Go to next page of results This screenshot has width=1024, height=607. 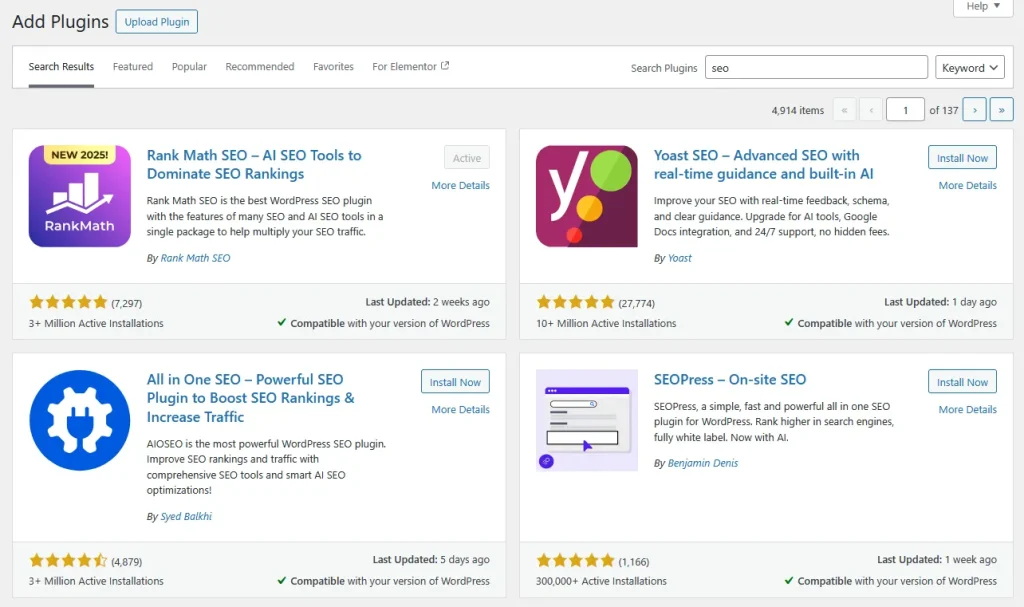pos(974,110)
